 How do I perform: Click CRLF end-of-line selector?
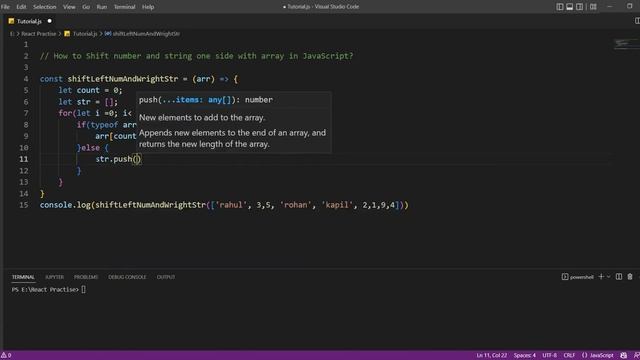click(569, 355)
